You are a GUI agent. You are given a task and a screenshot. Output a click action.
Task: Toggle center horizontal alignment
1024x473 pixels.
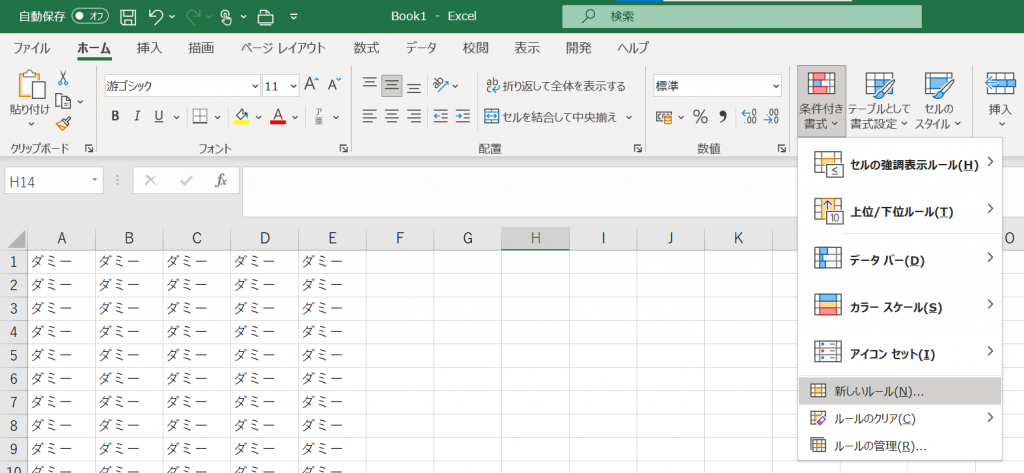pyautogui.click(x=393, y=116)
